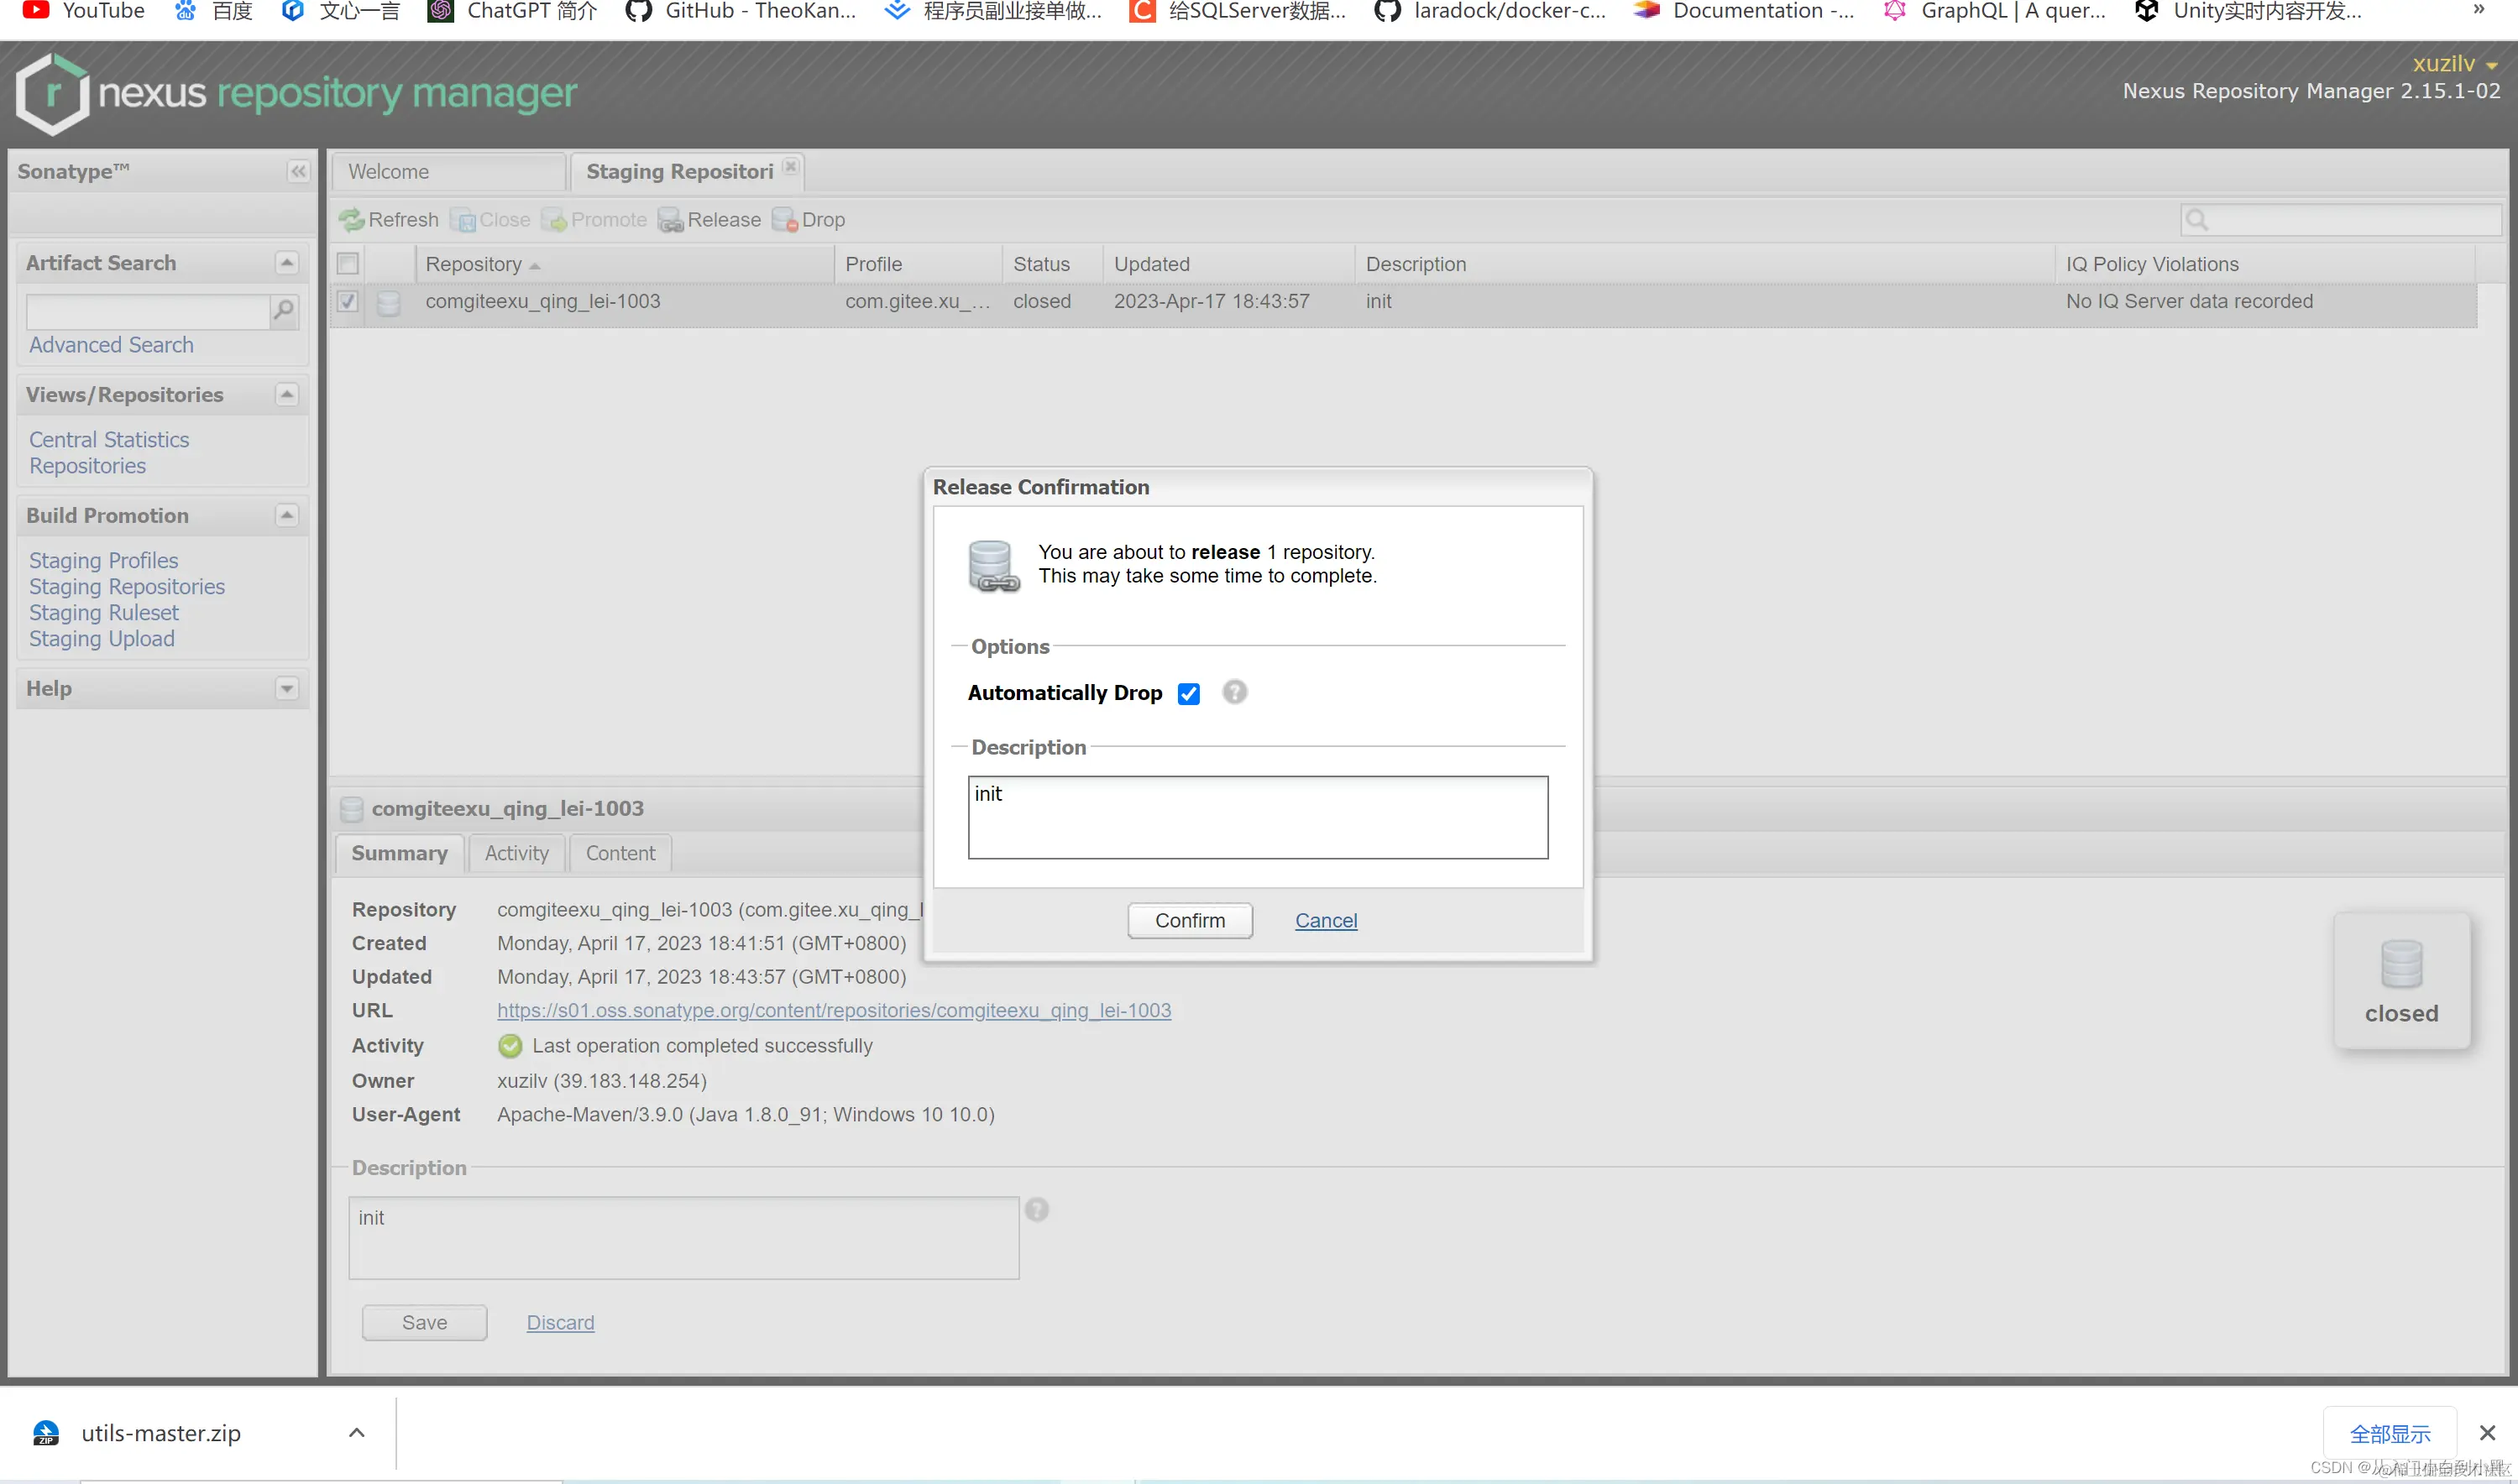2518x1484 pixels.
Task: Open the GraphQL bookmark
Action: coord(1994,11)
